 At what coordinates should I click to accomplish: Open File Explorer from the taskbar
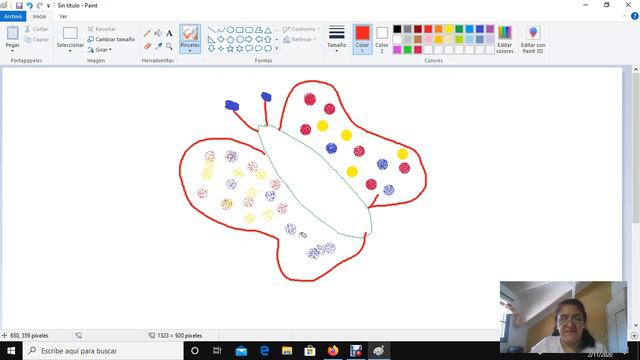287,351
